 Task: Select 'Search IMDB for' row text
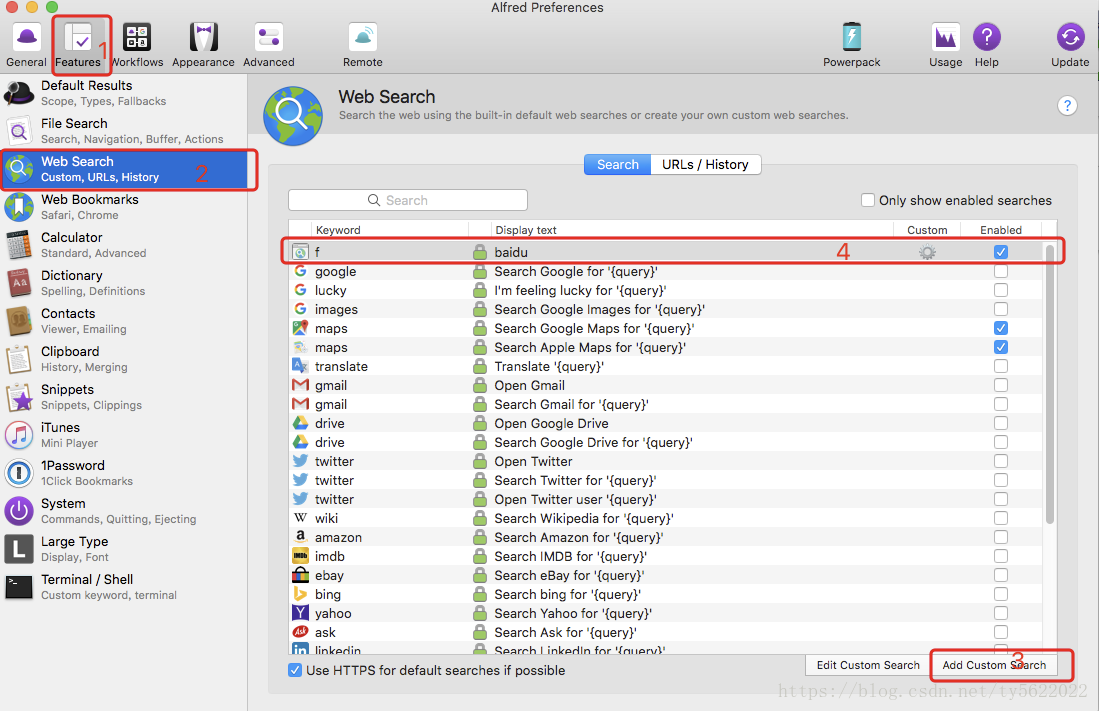coord(570,556)
